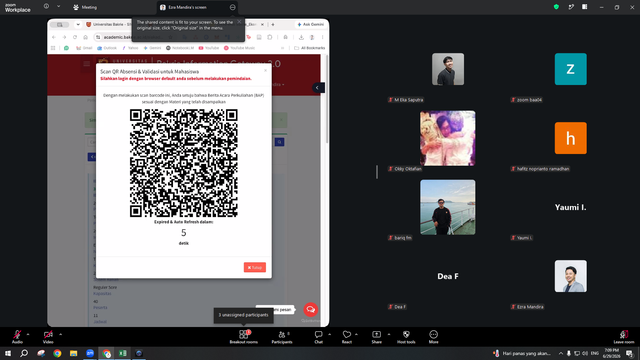Open File Explorer from the taskbar

(73, 353)
